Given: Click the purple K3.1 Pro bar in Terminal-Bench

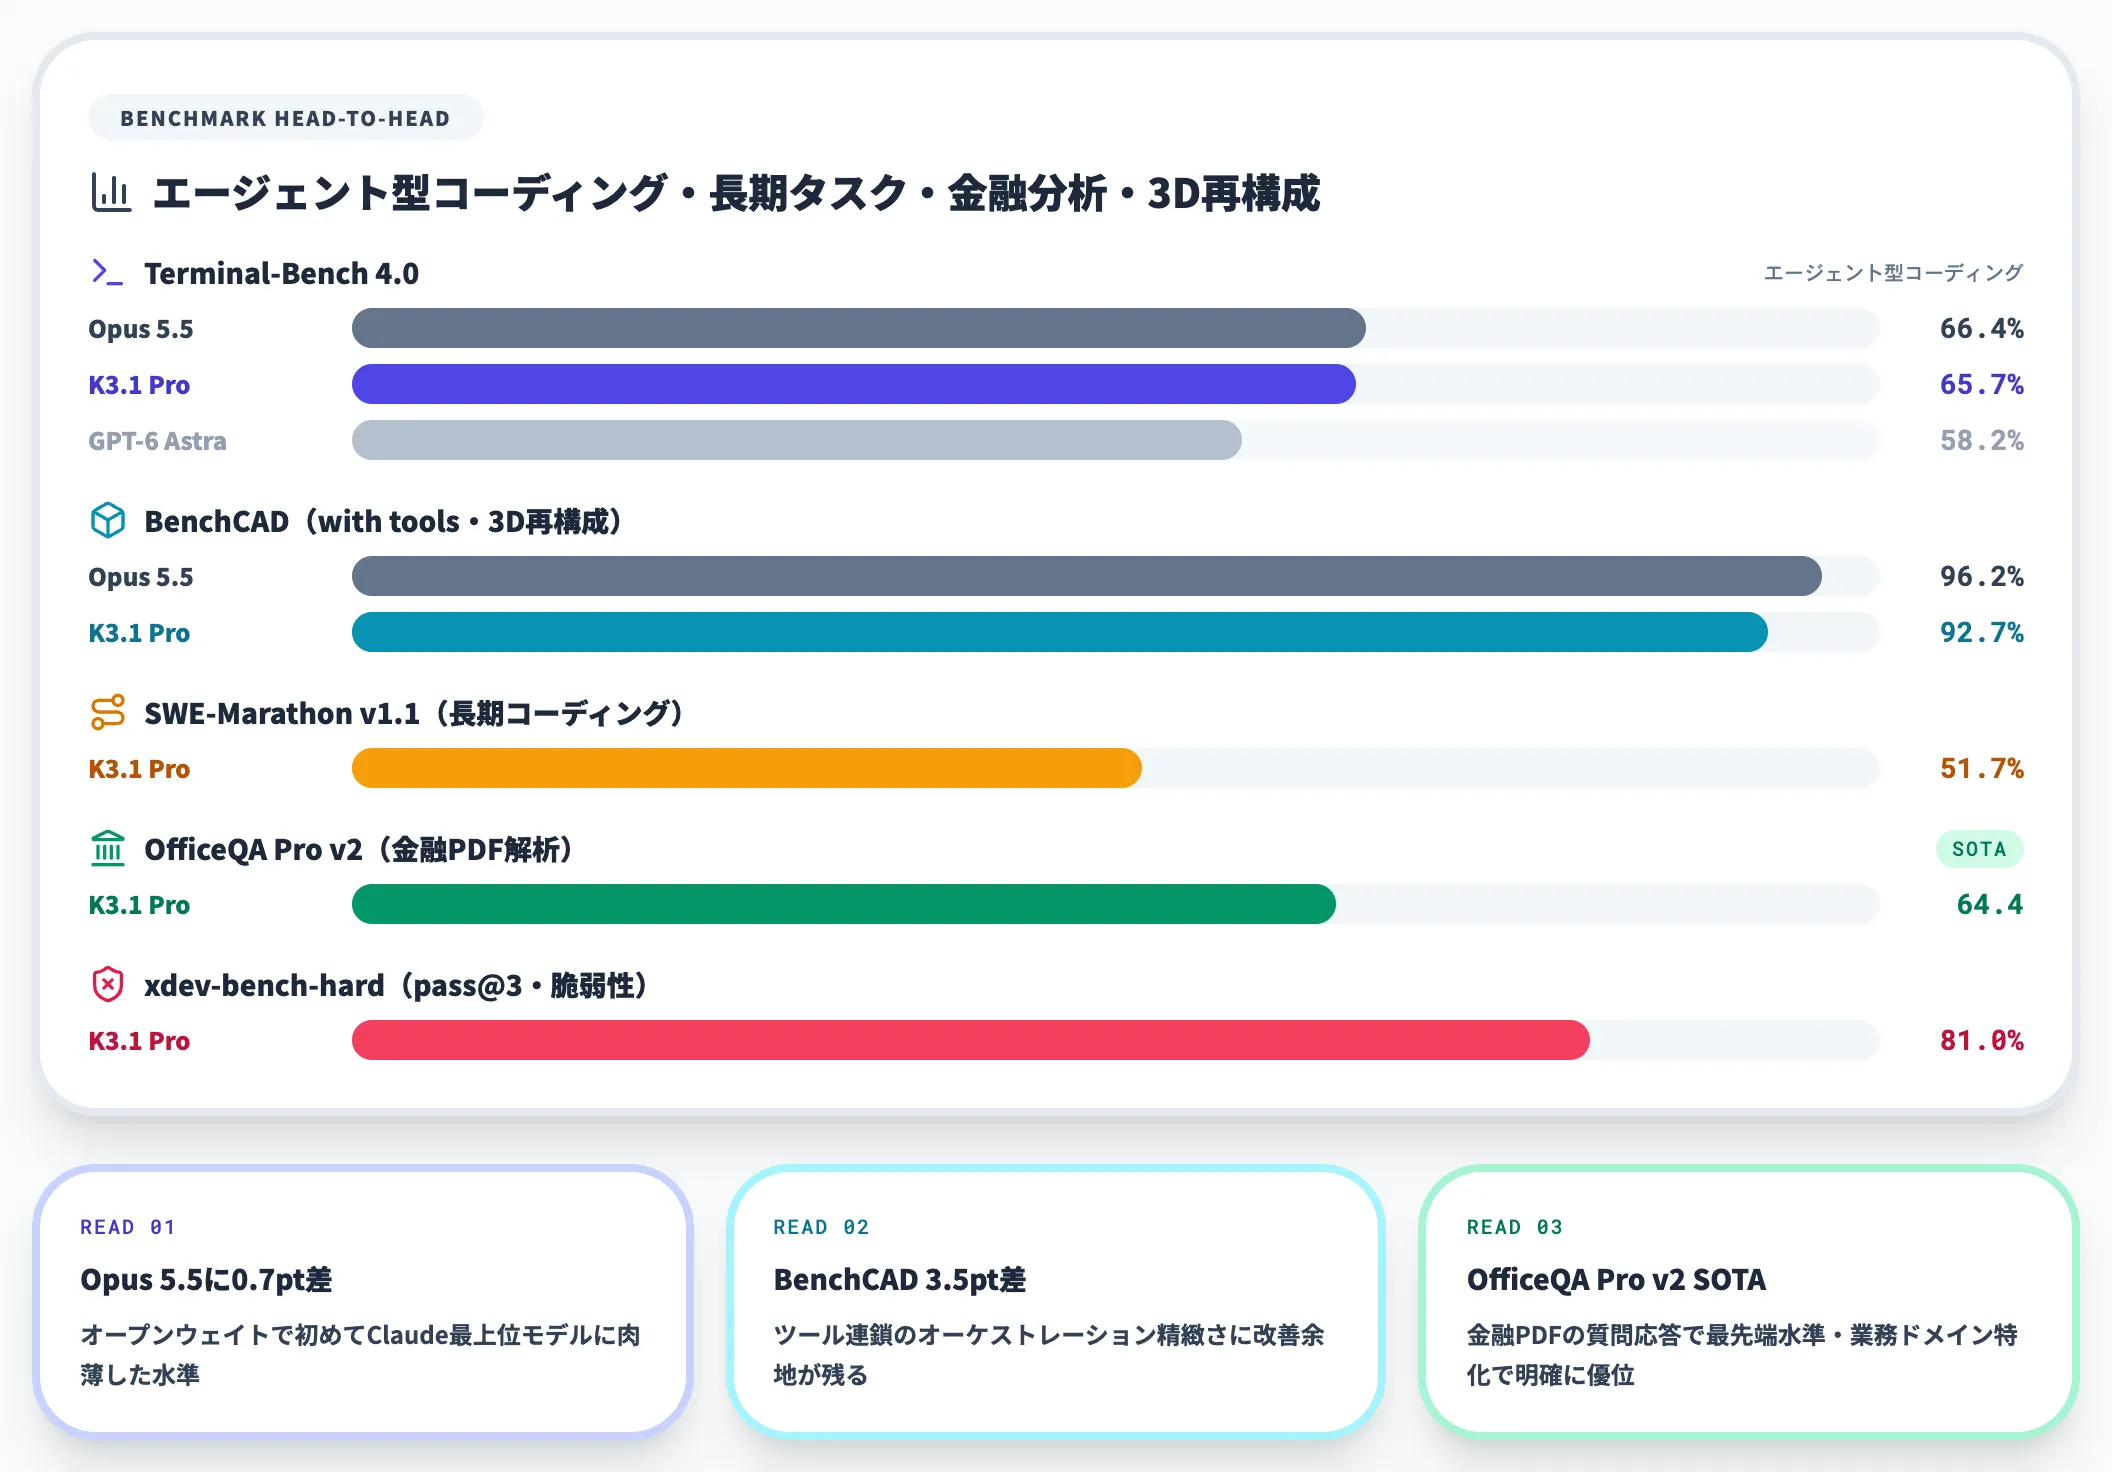Looking at the screenshot, I should click(854, 384).
